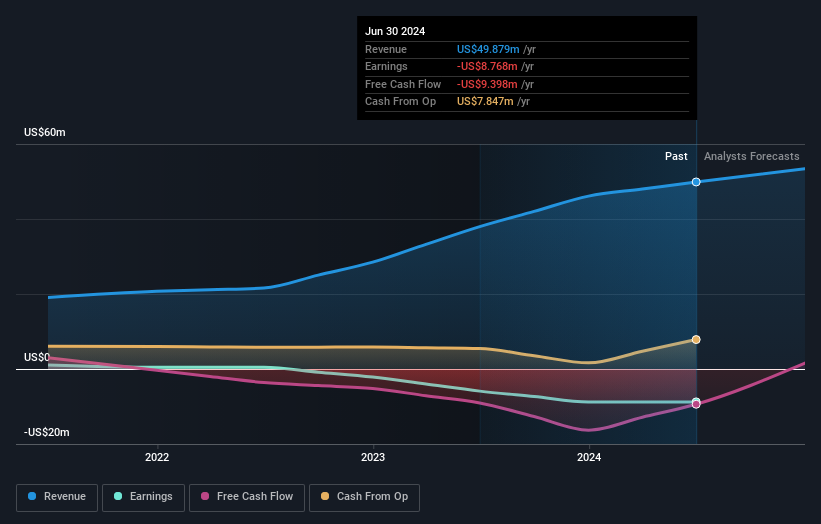Click the US$49.879m revenue value
The height and width of the screenshot is (524, 821).
[488, 49]
